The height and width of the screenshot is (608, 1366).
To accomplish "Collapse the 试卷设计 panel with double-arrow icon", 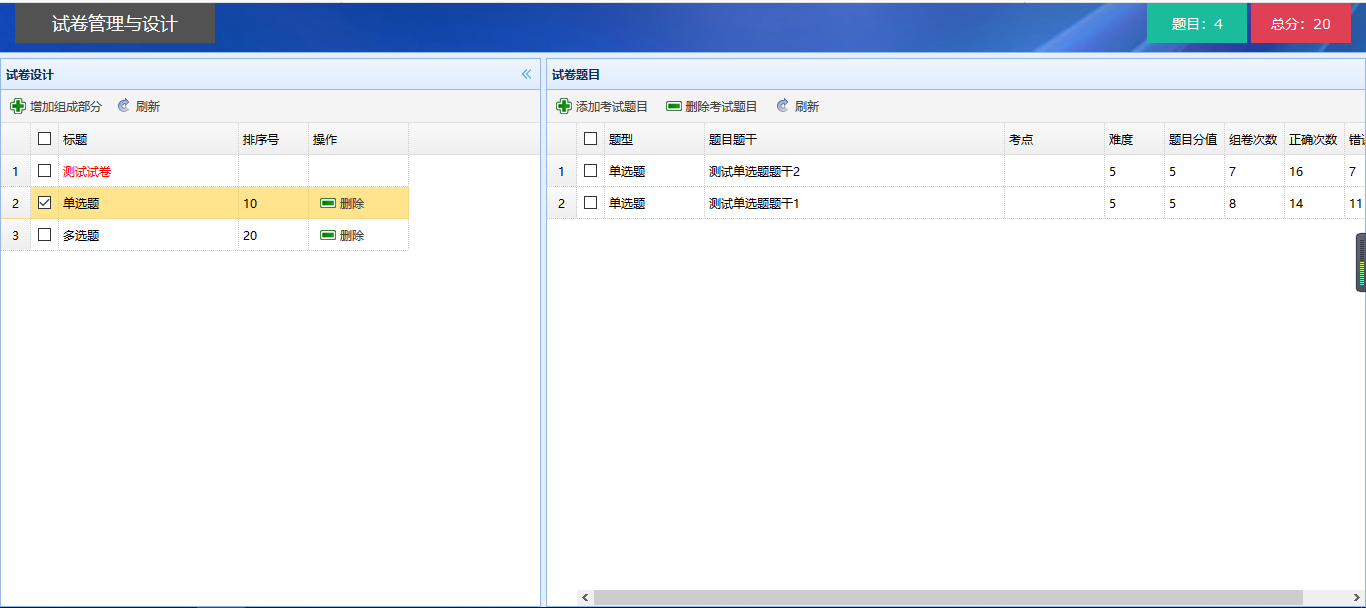I will pyautogui.click(x=526, y=74).
